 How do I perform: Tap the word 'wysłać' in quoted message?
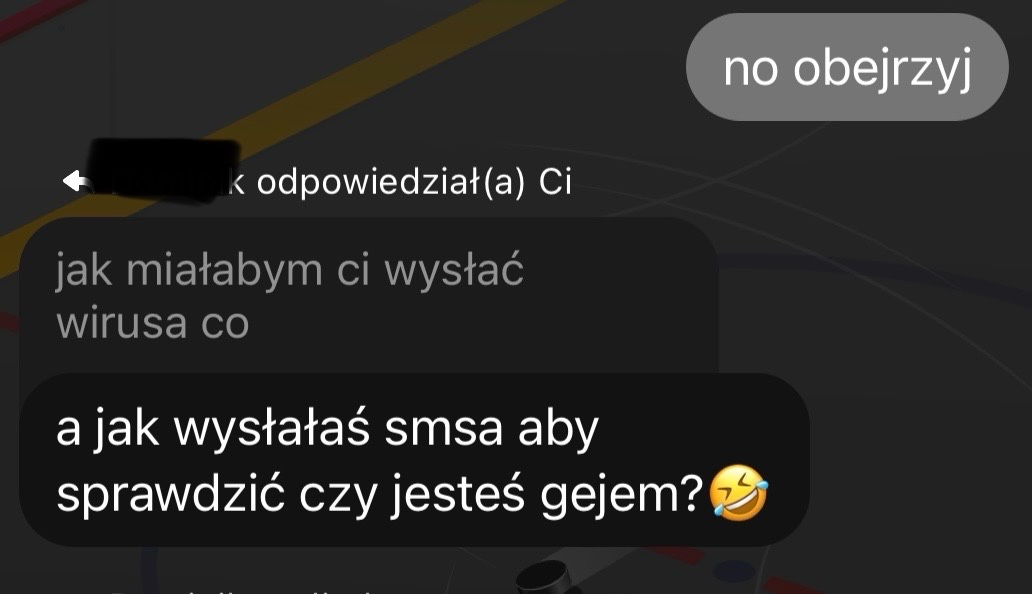[453, 272]
